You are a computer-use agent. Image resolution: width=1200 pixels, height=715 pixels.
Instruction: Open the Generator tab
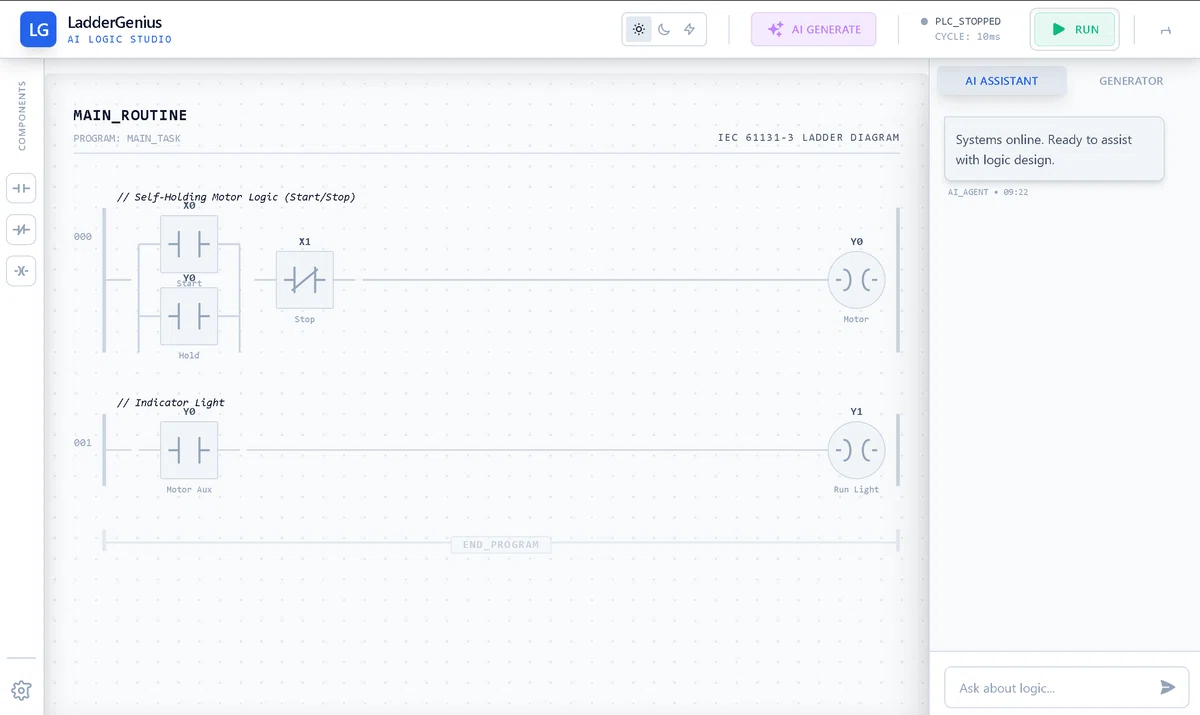tap(1131, 81)
